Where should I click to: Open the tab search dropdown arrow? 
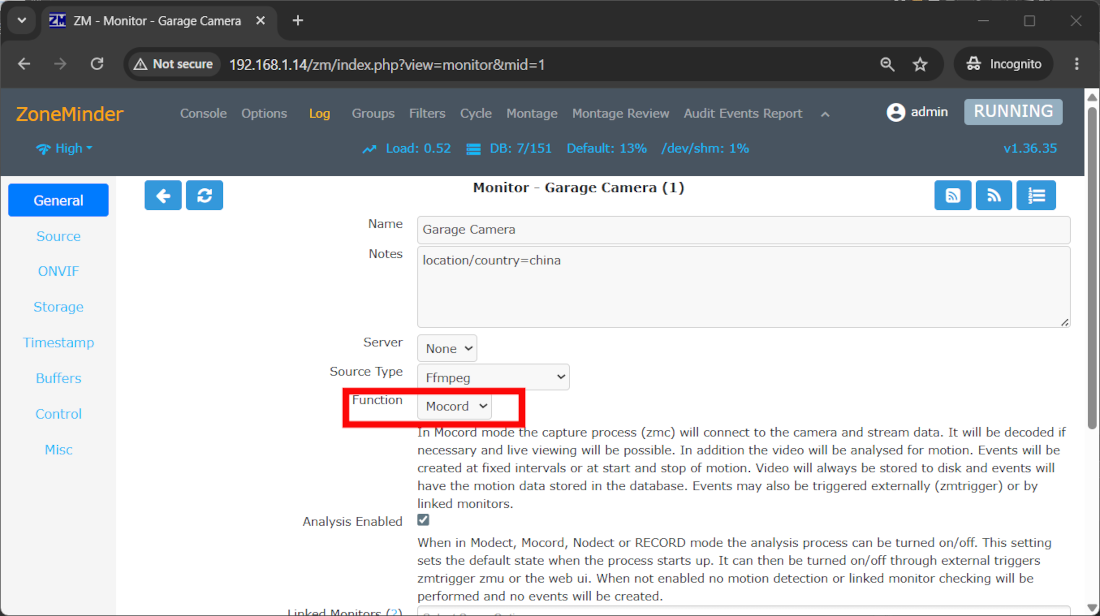pos(22,20)
